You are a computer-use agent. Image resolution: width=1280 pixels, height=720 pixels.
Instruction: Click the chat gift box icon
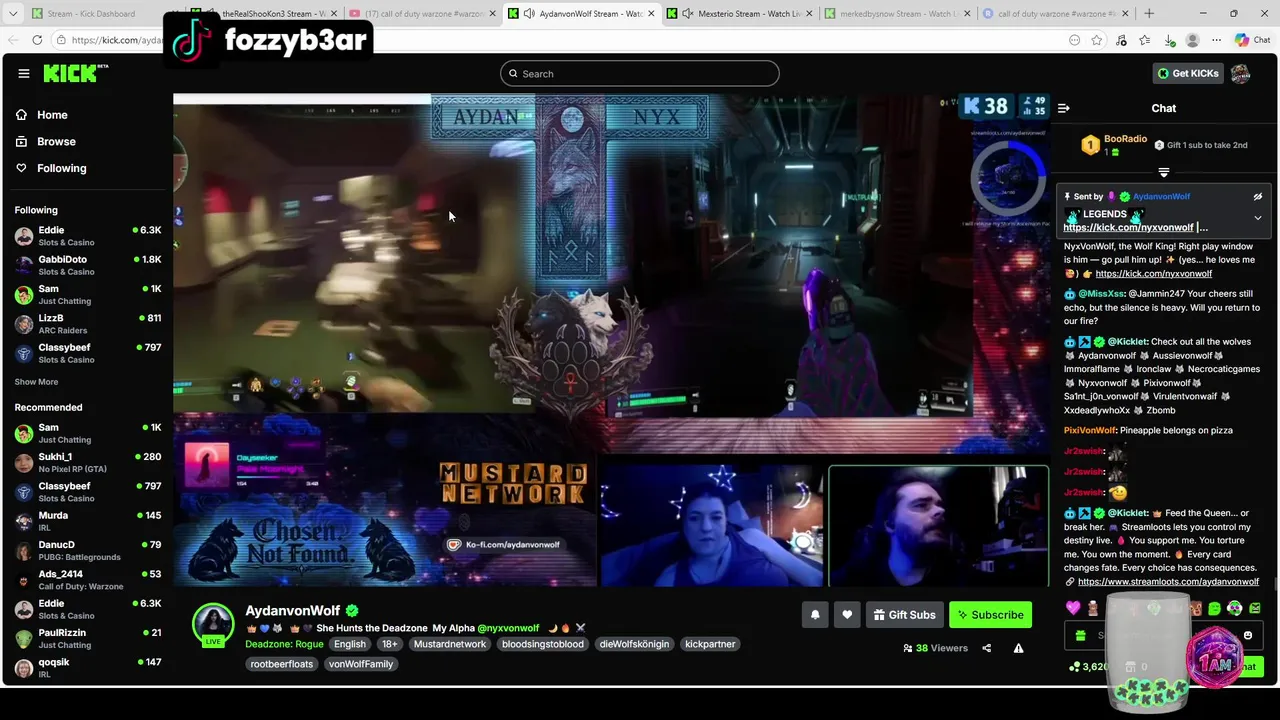pos(1080,635)
